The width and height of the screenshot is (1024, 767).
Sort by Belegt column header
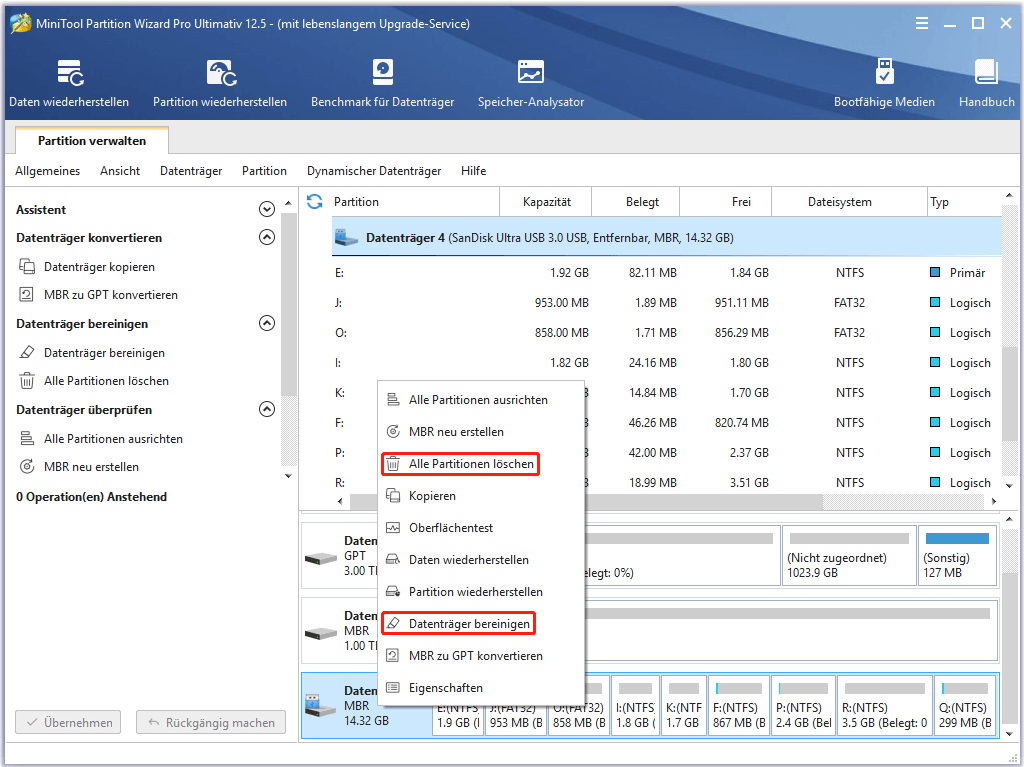point(635,202)
